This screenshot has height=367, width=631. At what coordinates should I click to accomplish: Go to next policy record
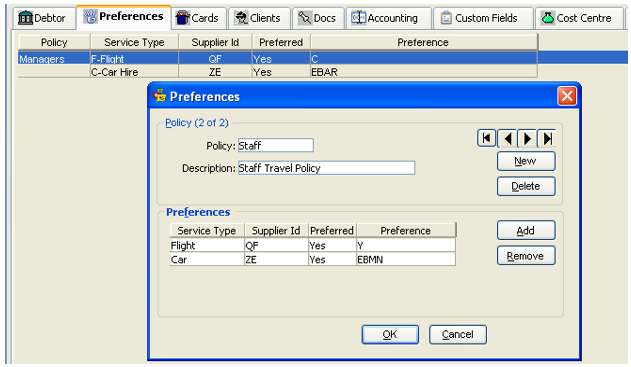[x=527, y=138]
